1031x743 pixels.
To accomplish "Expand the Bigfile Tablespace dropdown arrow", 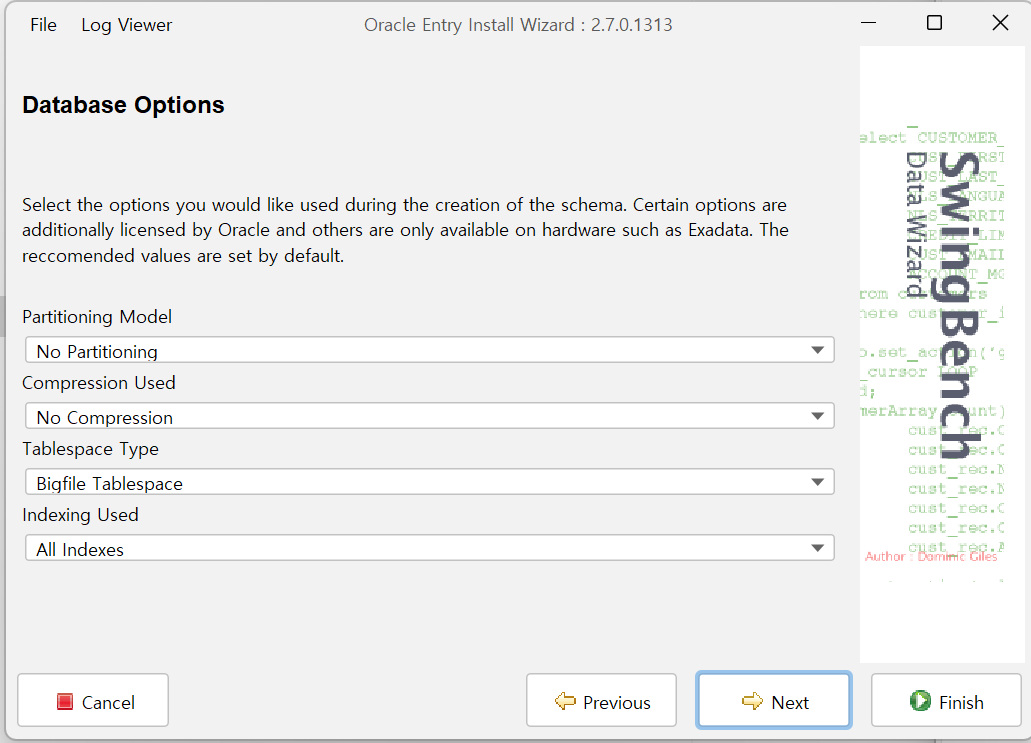I will click(817, 482).
